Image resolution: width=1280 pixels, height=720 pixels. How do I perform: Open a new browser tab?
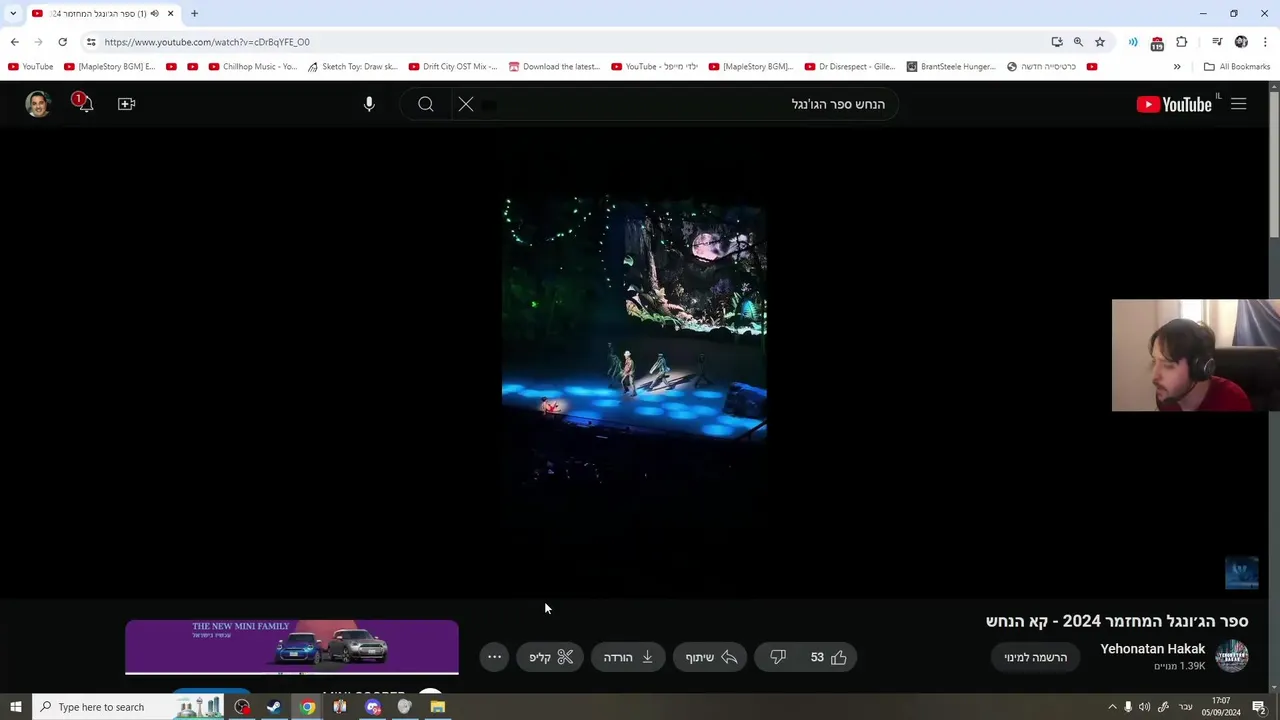coord(194,13)
